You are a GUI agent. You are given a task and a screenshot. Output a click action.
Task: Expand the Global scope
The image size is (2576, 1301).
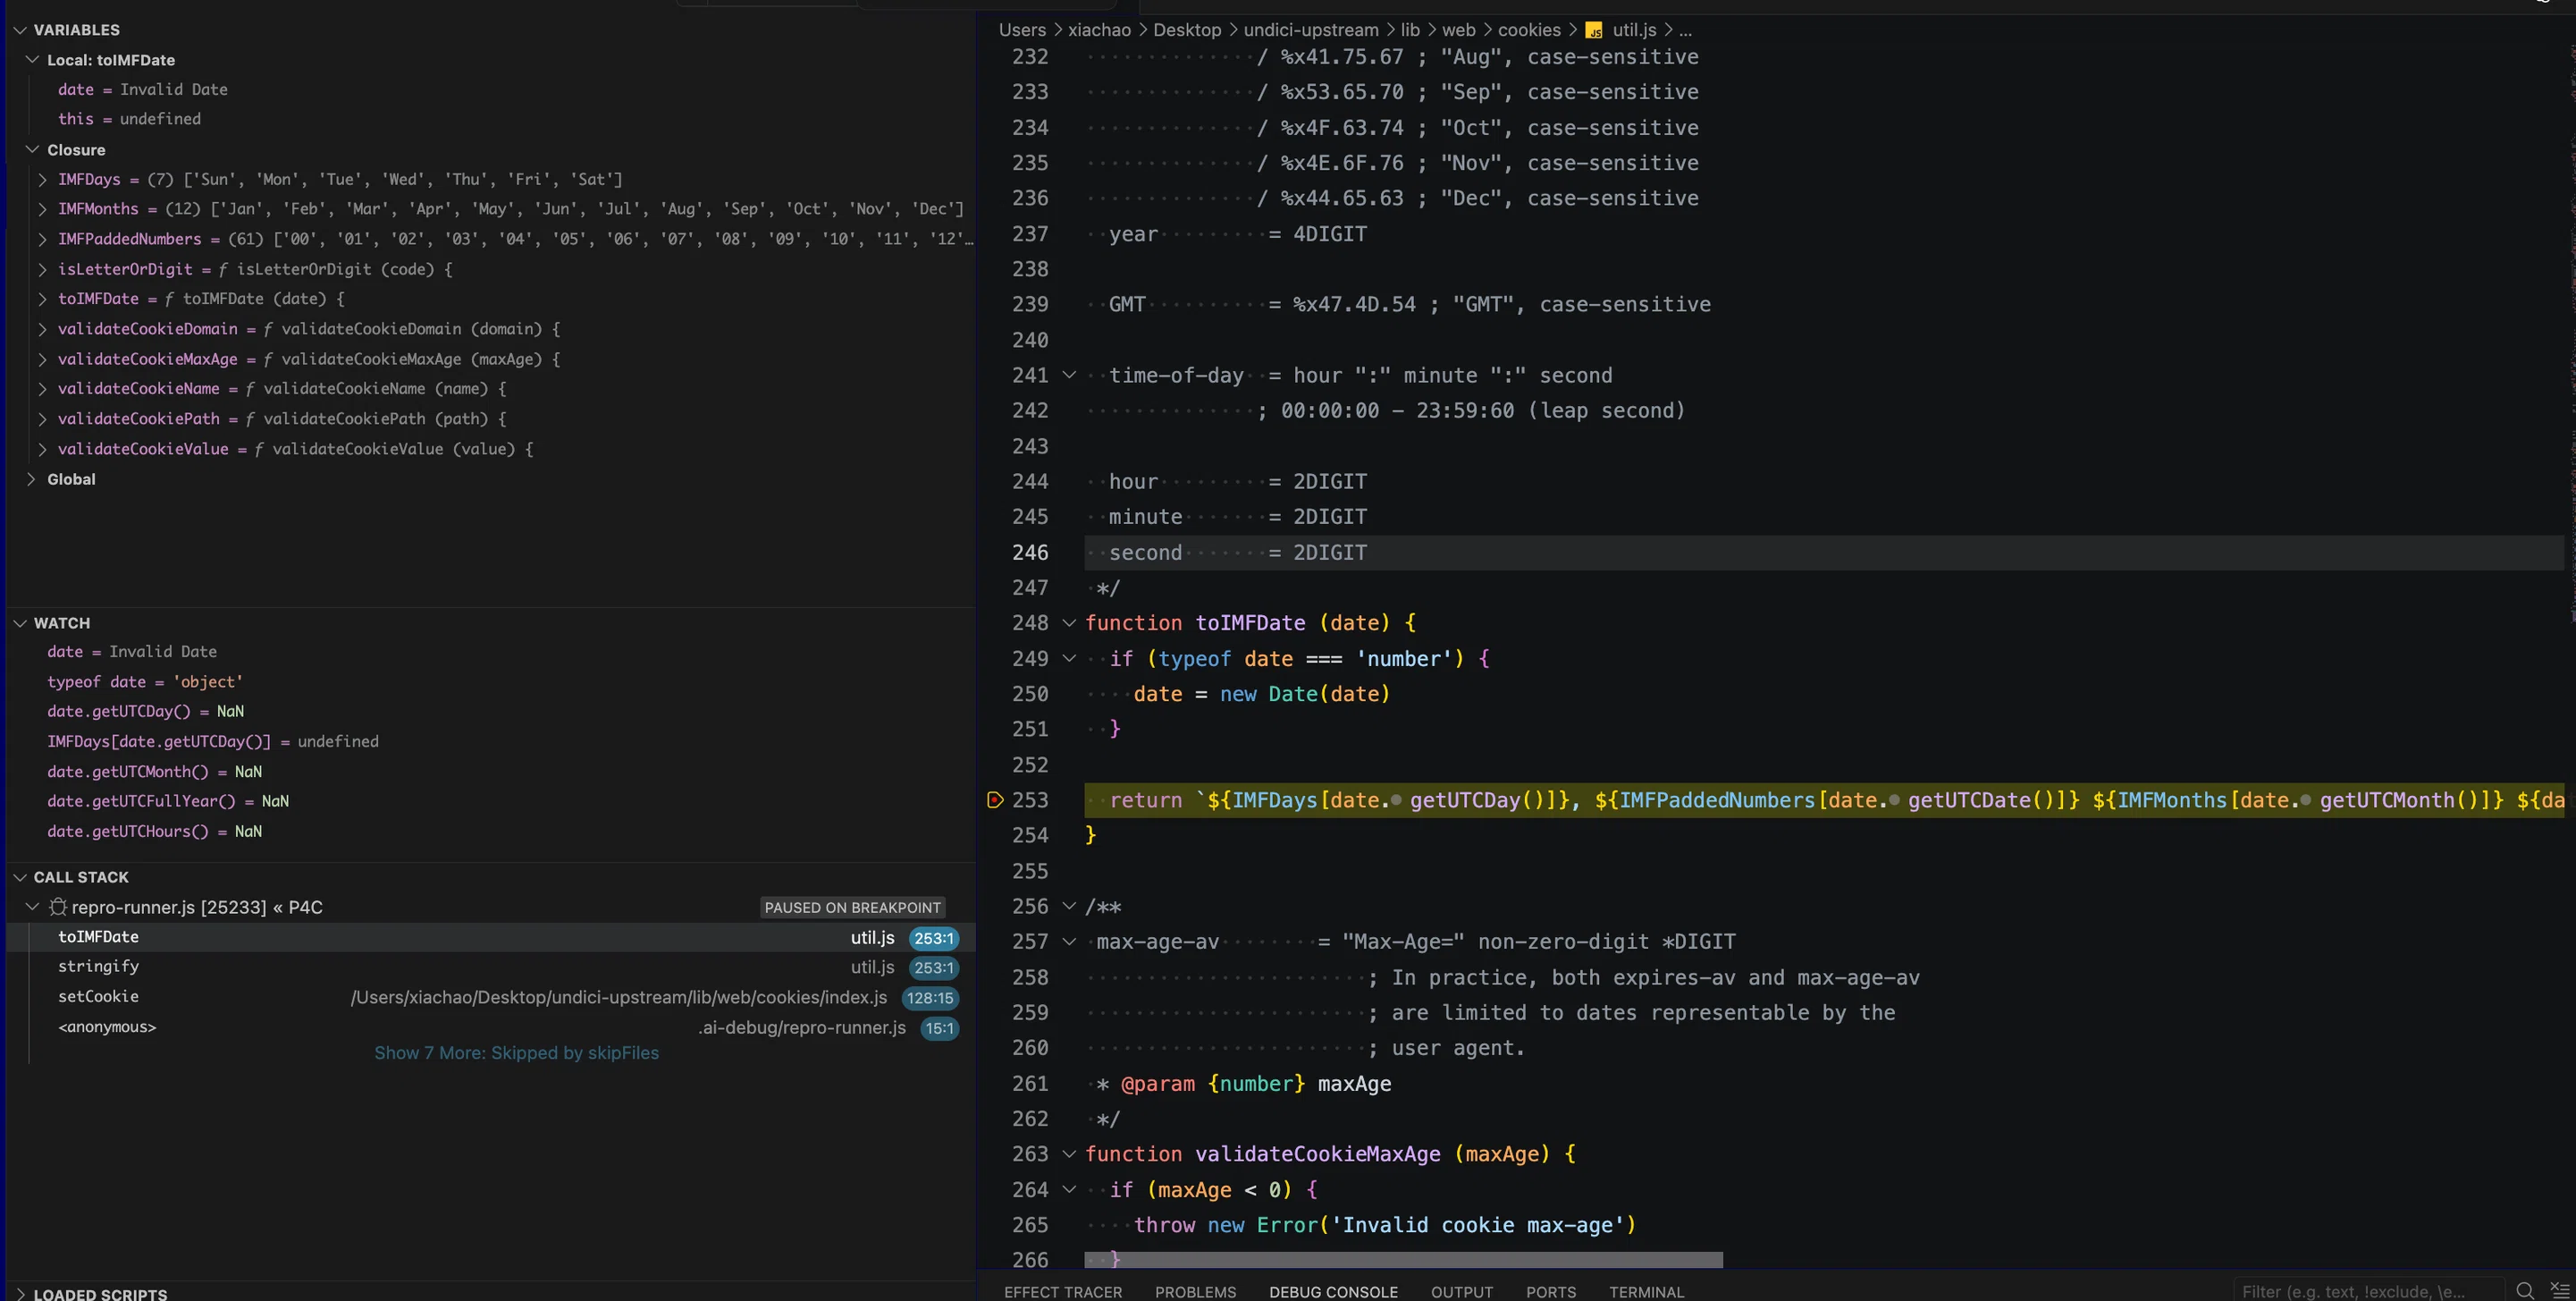[32, 479]
